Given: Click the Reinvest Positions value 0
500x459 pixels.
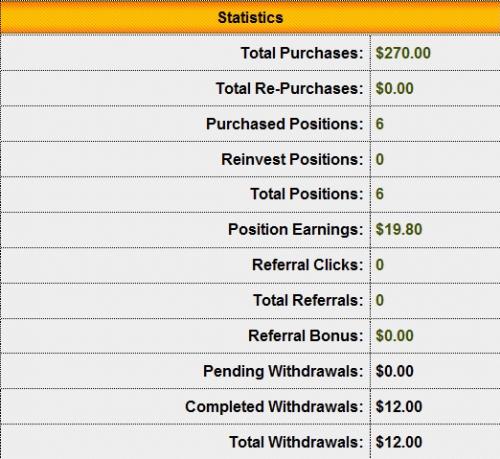Looking at the screenshot, I should (380, 159).
